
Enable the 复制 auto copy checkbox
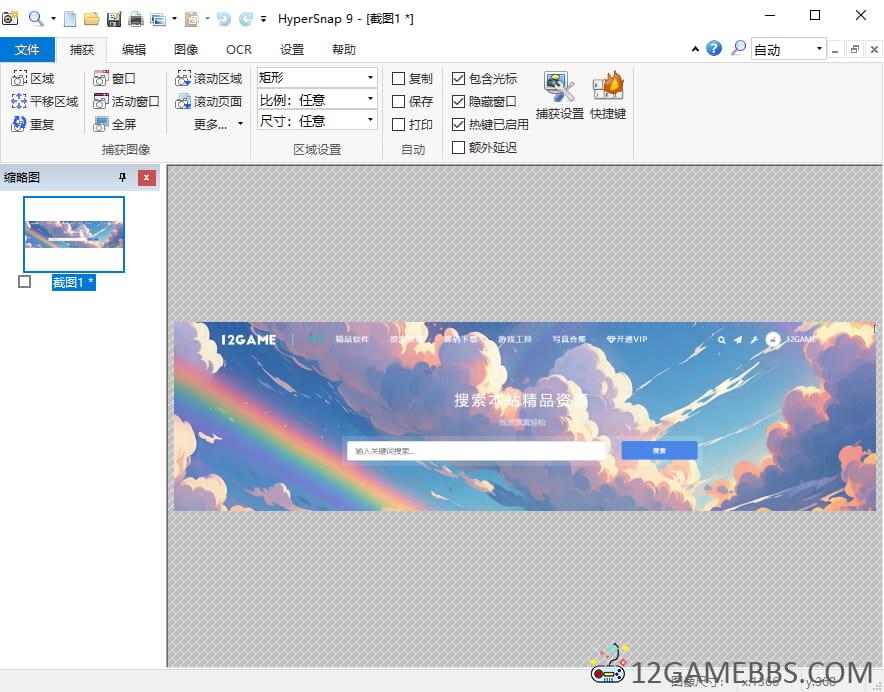(398, 78)
